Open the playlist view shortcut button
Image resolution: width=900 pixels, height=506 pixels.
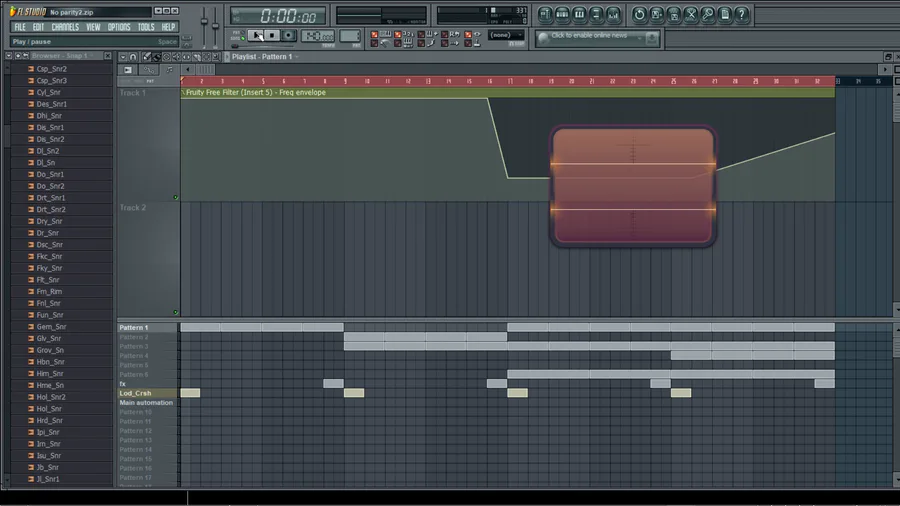click(x=545, y=14)
